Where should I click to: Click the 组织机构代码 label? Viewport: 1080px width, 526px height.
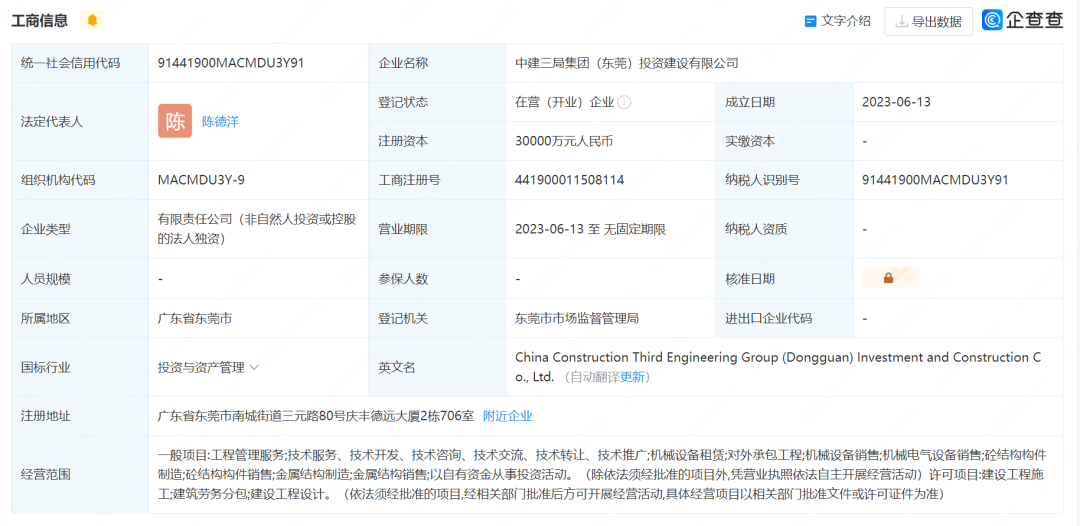(58, 180)
